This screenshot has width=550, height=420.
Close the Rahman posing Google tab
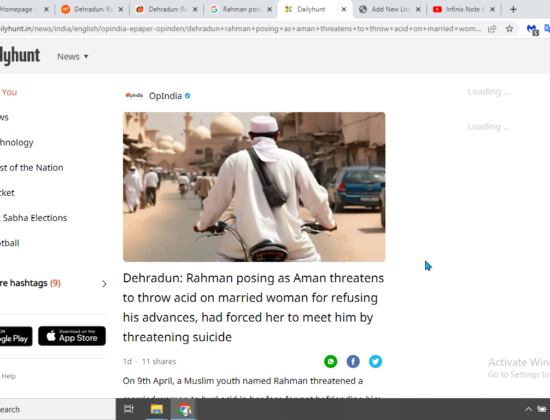tap(269, 9)
